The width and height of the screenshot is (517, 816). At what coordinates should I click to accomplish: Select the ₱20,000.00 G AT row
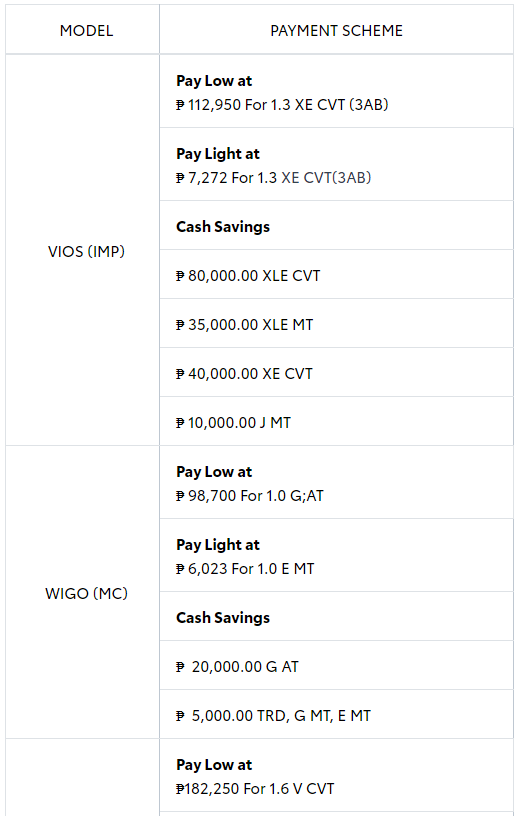(336, 666)
